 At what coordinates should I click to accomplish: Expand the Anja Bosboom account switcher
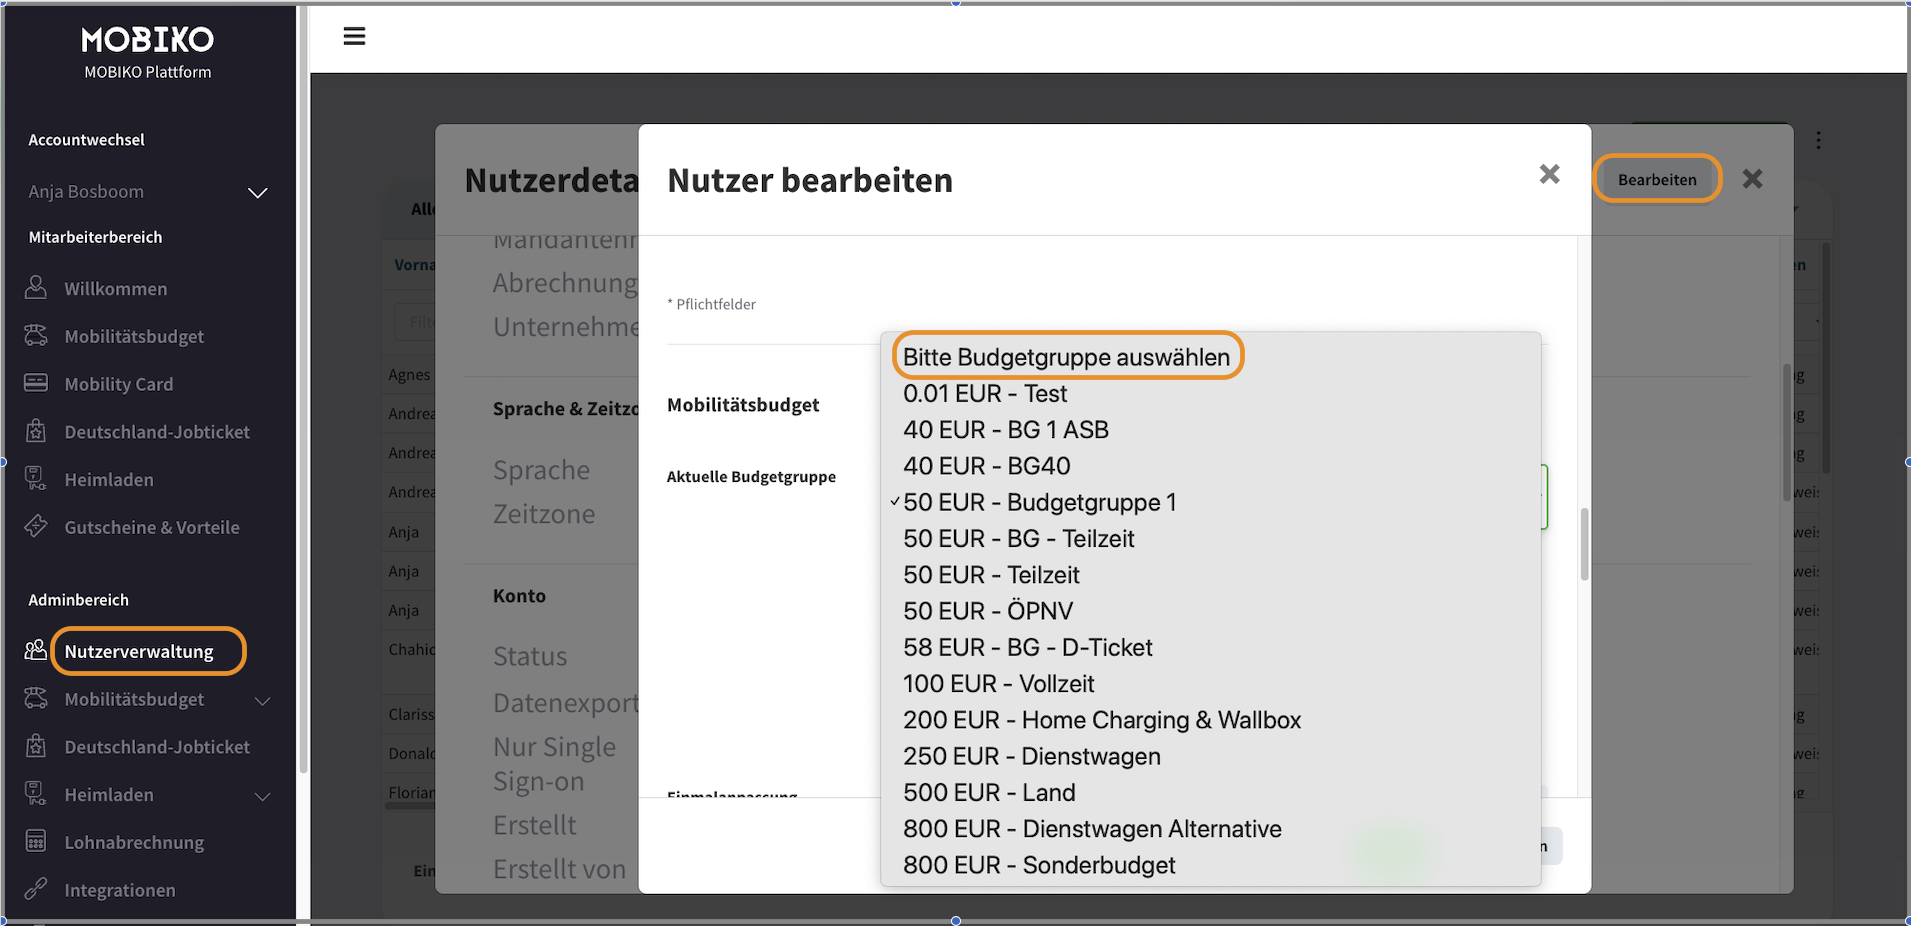tap(257, 192)
